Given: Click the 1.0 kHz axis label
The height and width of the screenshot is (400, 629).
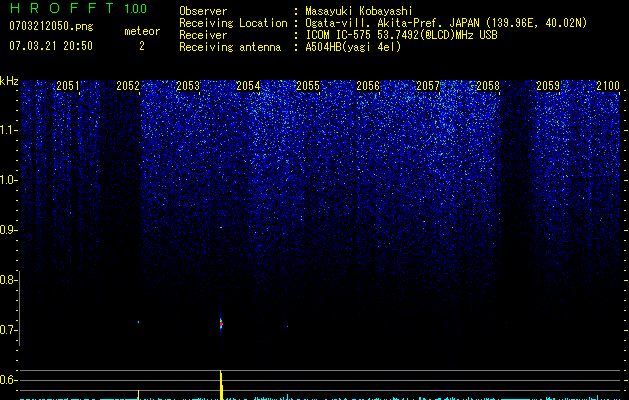Looking at the screenshot, I should coord(9,180).
